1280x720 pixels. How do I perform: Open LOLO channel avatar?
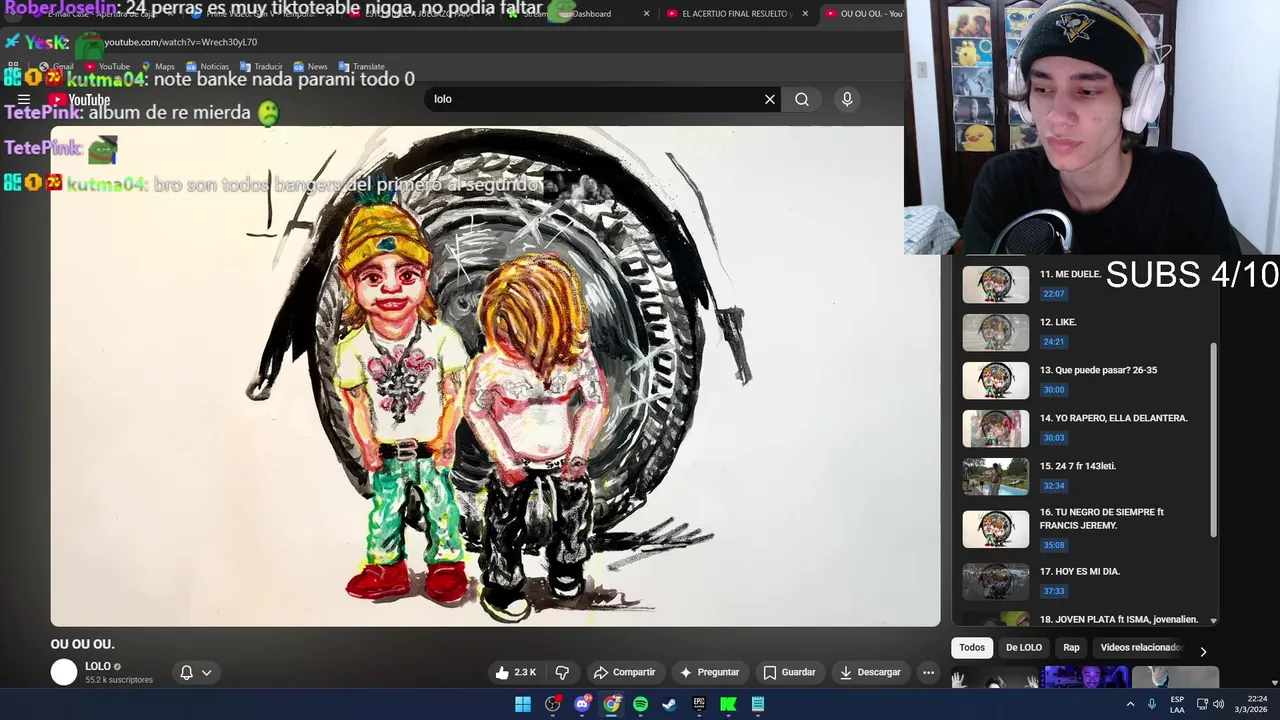[x=64, y=672]
